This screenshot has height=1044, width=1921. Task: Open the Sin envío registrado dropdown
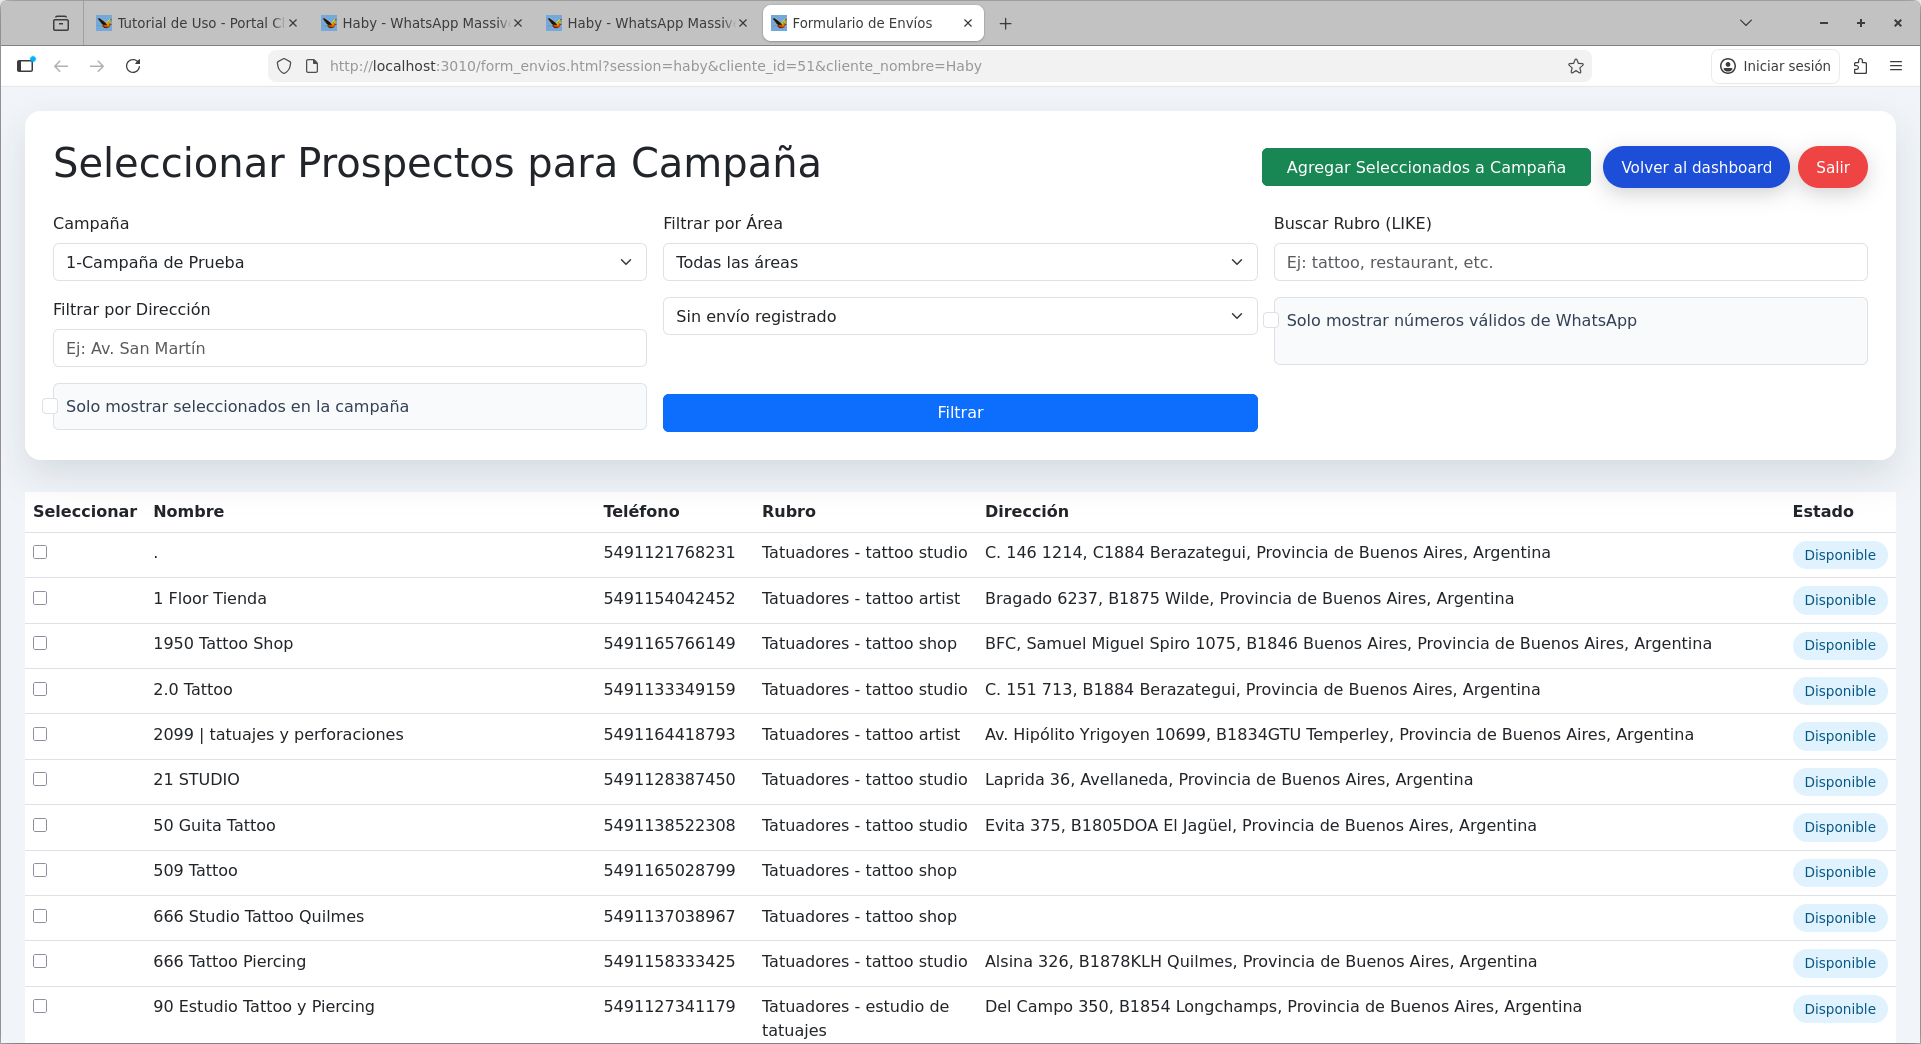tap(959, 316)
